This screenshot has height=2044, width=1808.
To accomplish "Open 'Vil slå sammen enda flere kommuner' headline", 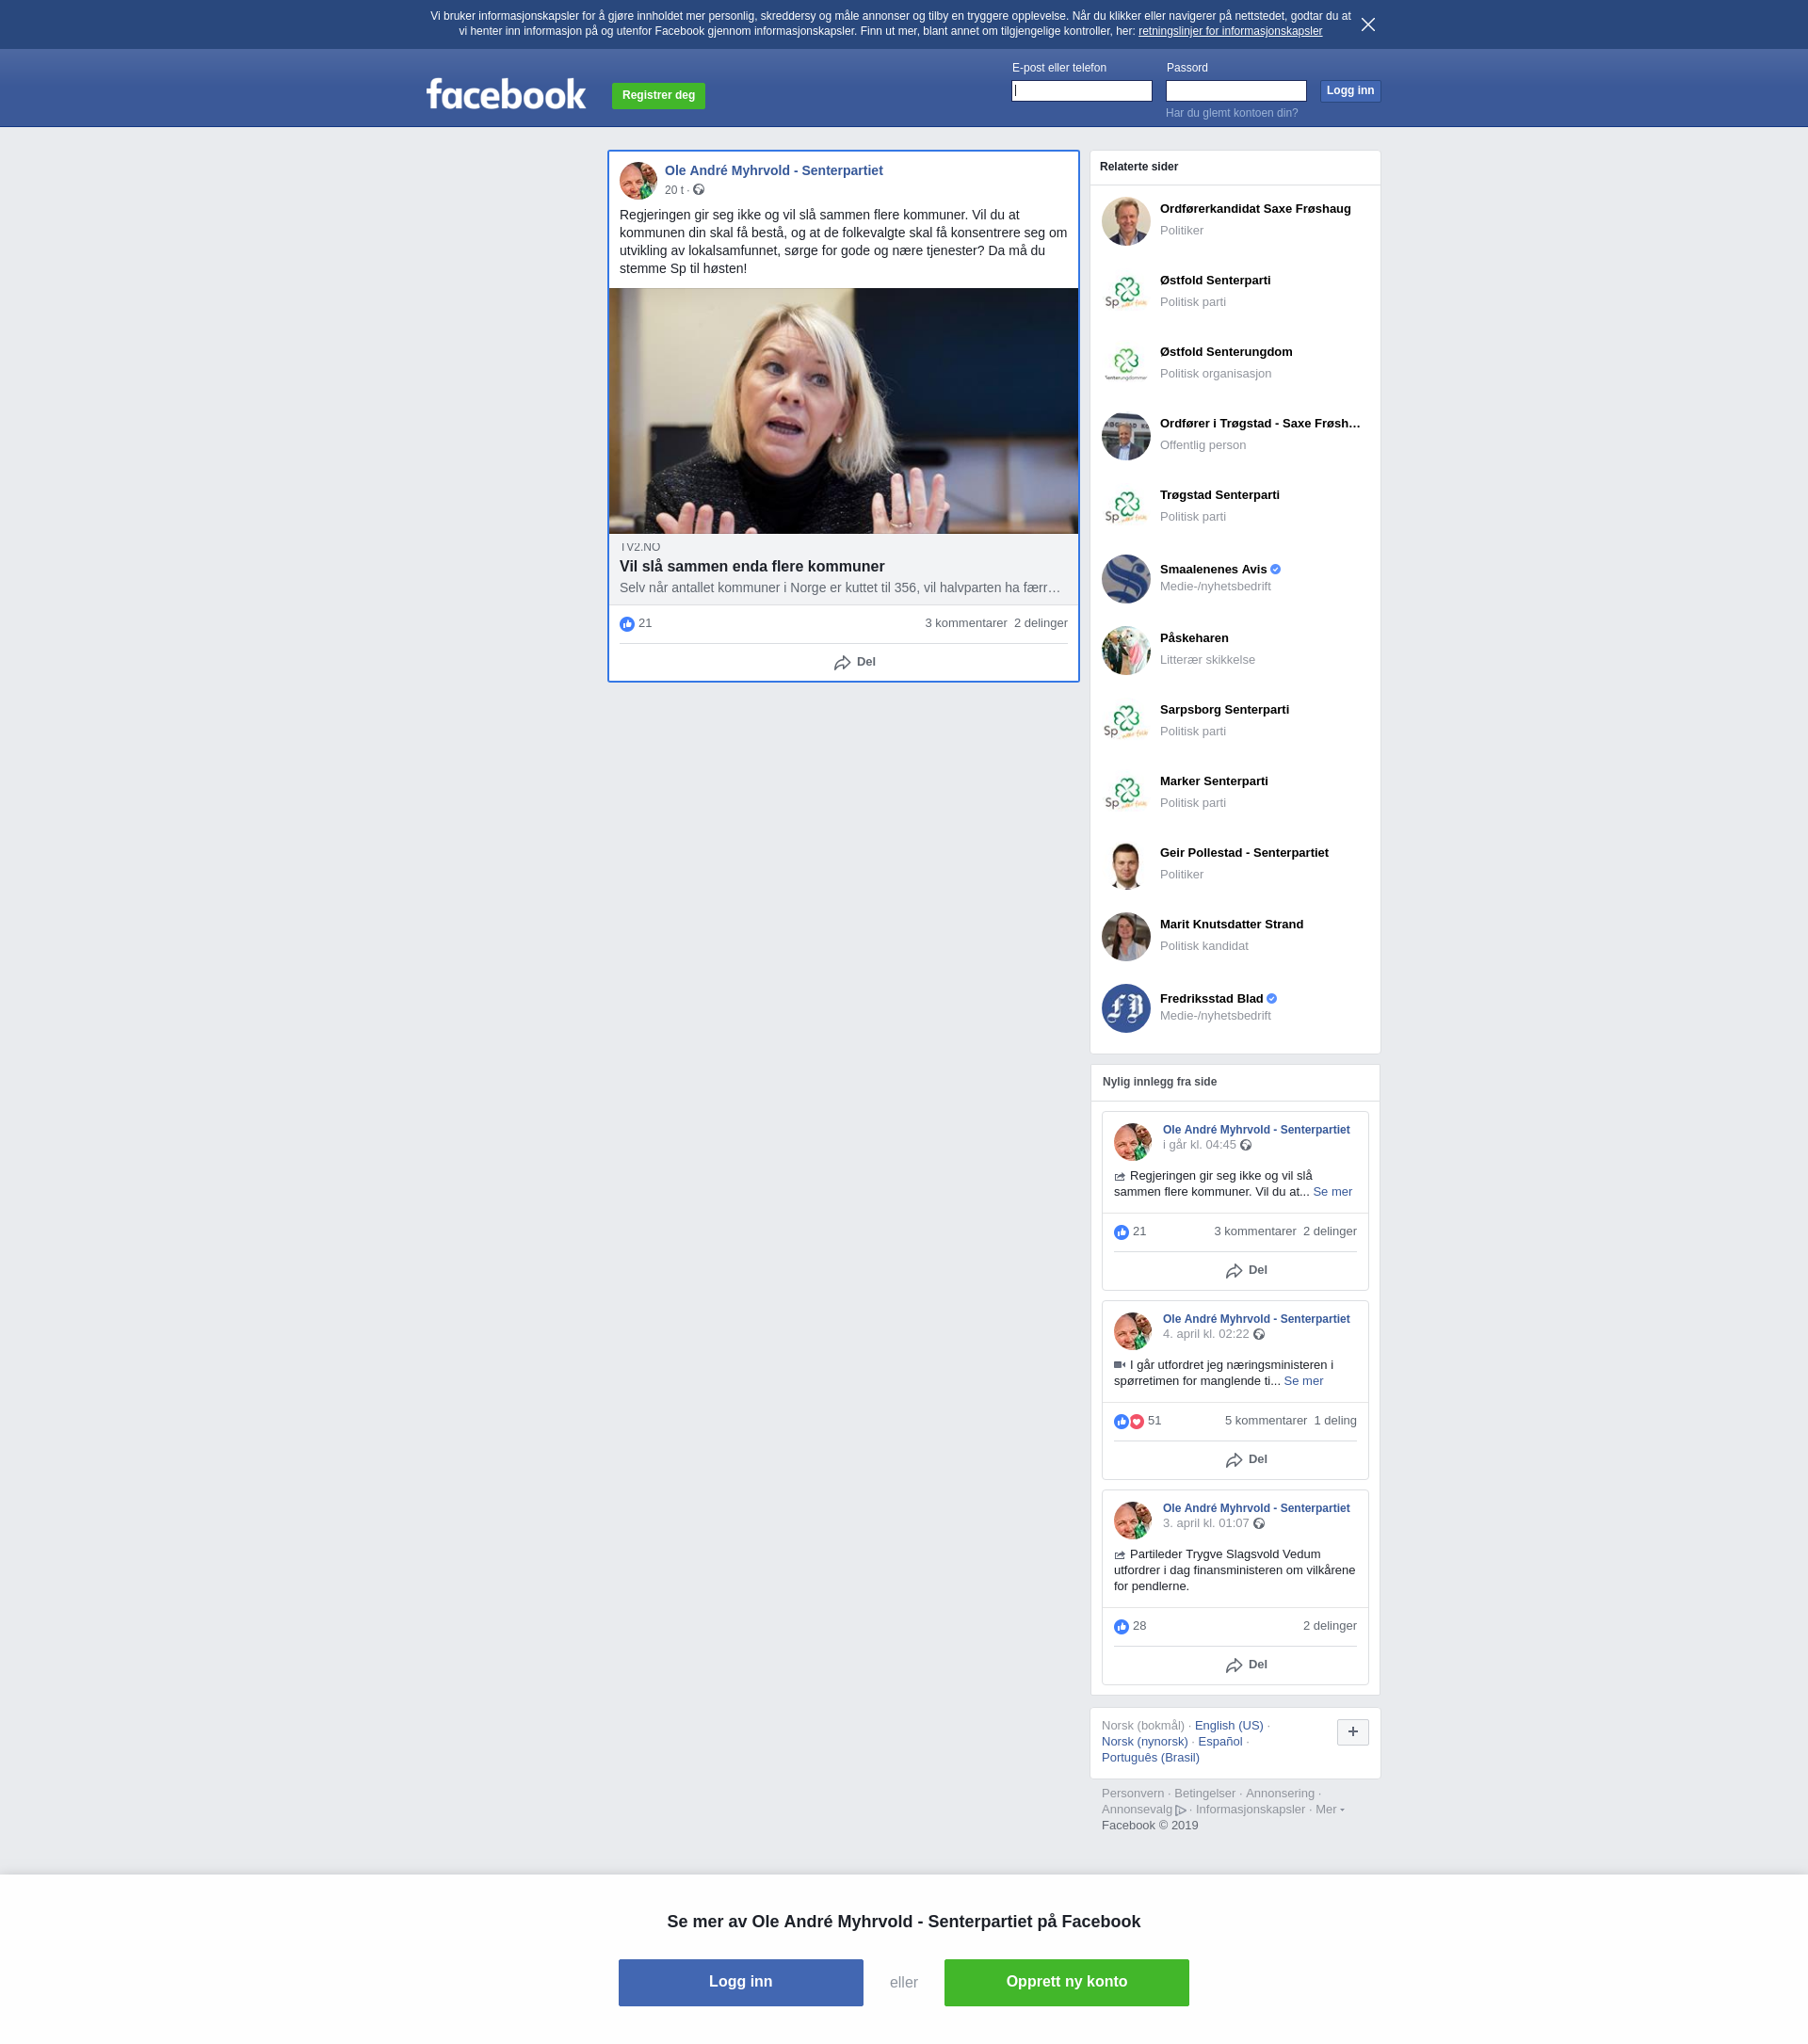I will (752, 566).
